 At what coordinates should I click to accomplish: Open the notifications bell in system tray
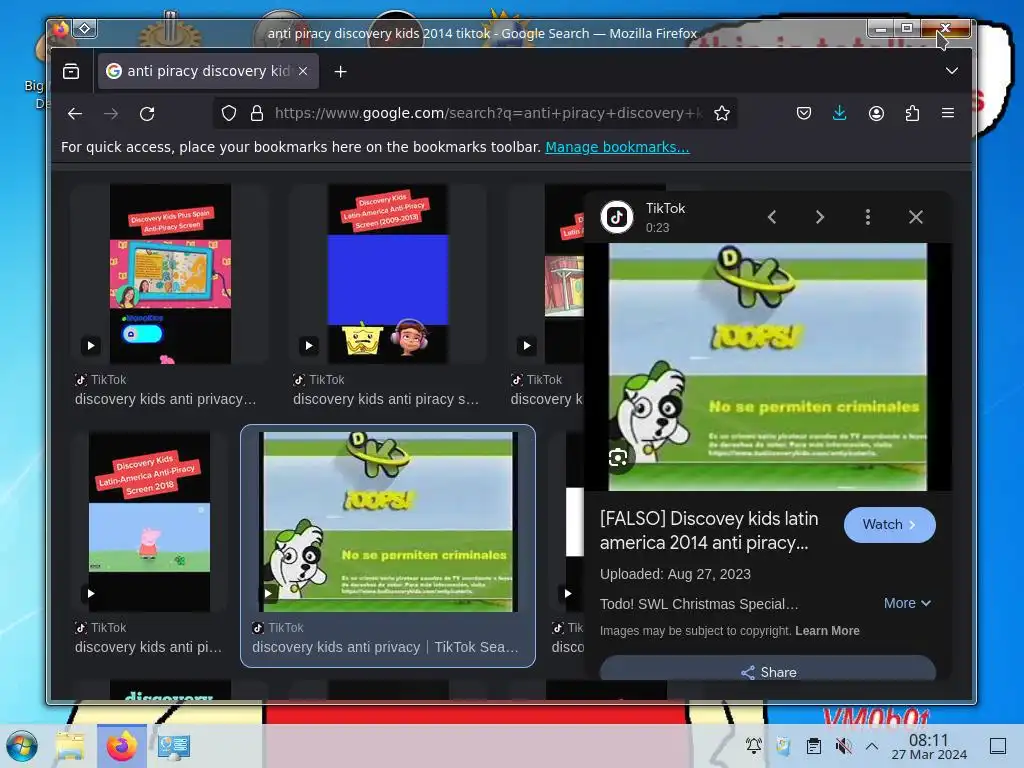[754, 746]
